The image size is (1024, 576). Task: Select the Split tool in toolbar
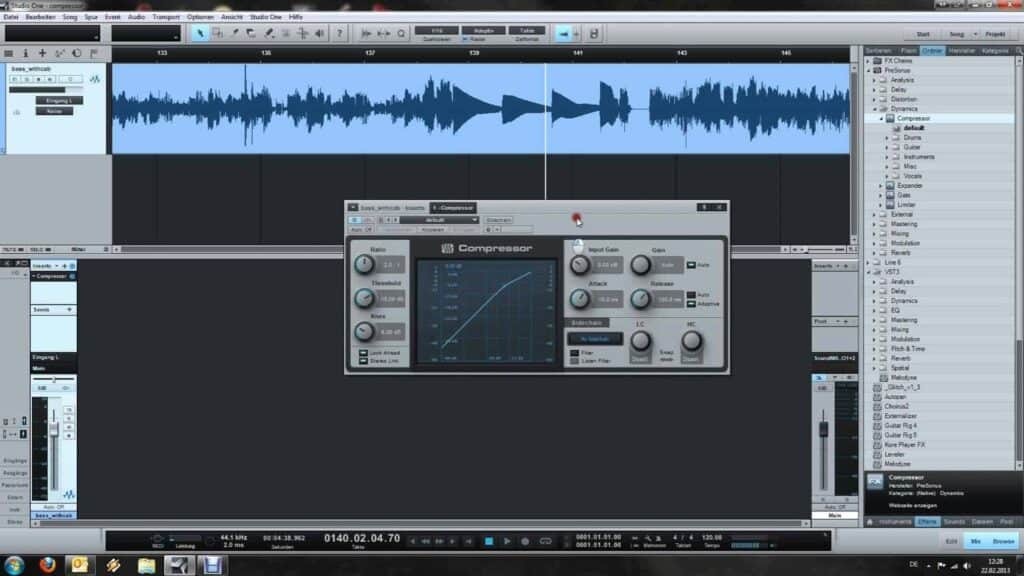point(234,33)
